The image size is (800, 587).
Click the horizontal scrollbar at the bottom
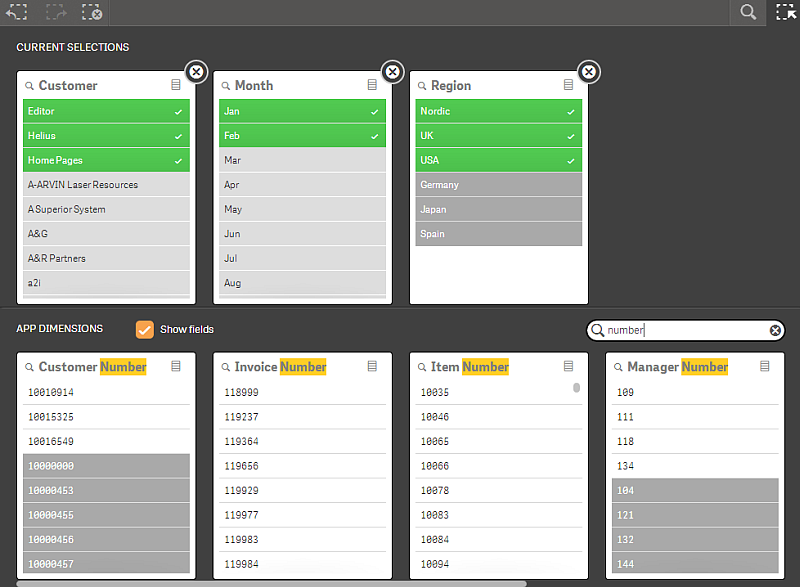(x=270, y=583)
